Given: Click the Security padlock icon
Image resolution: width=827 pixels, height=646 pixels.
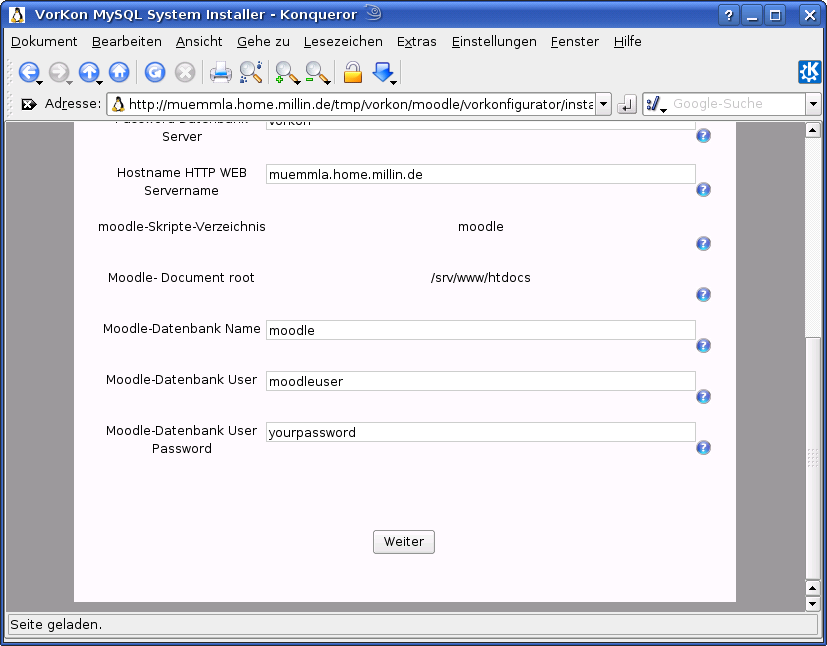Looking at the screenshot, I should click(353, 72).
